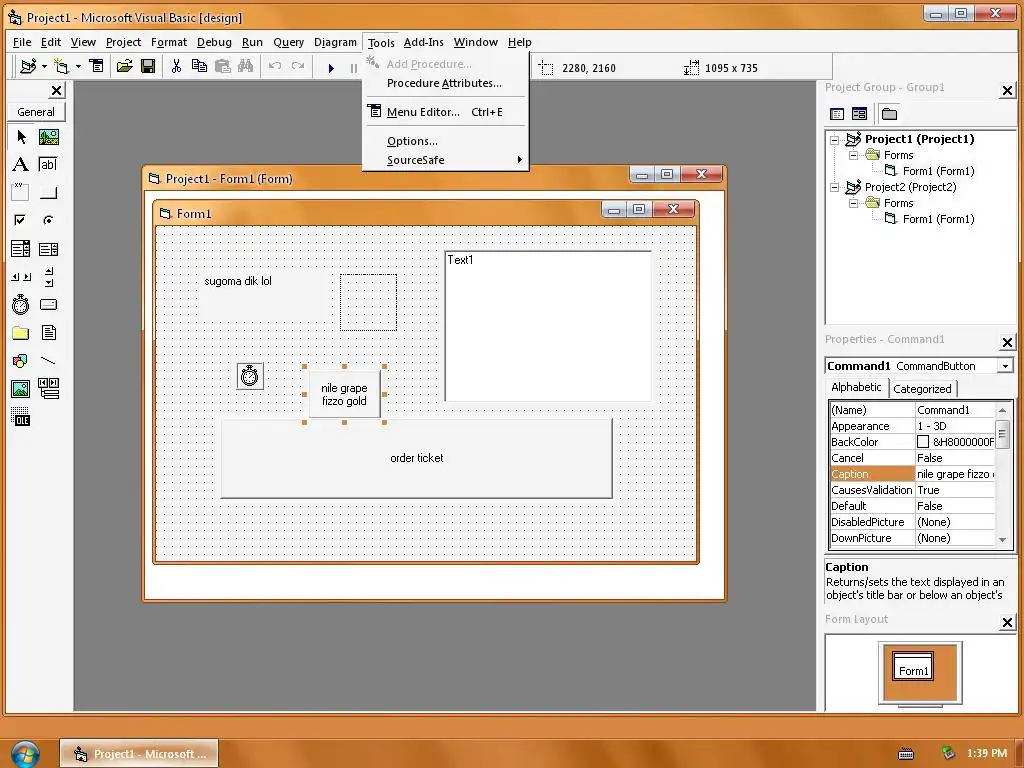Collapse the Project2 tree node

point(835,187)
